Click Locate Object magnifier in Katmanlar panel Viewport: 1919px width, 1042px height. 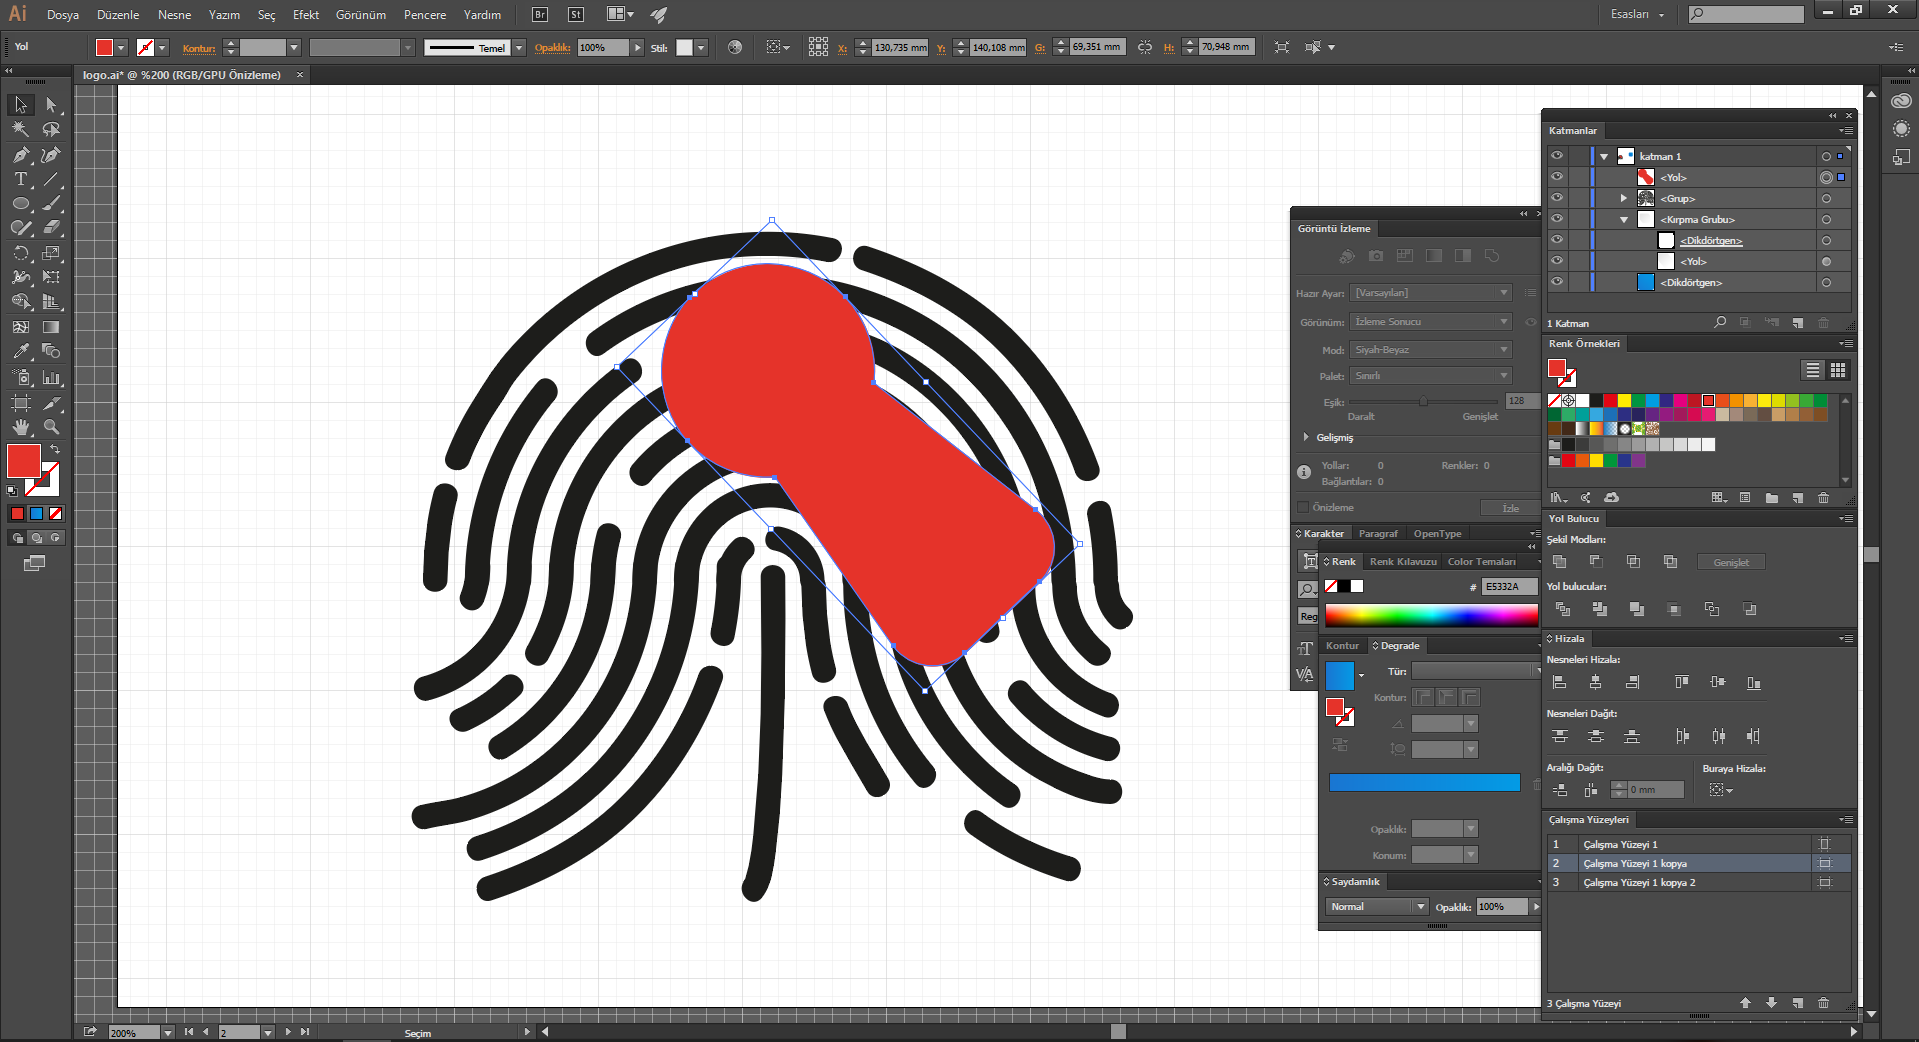(1720, 322)
